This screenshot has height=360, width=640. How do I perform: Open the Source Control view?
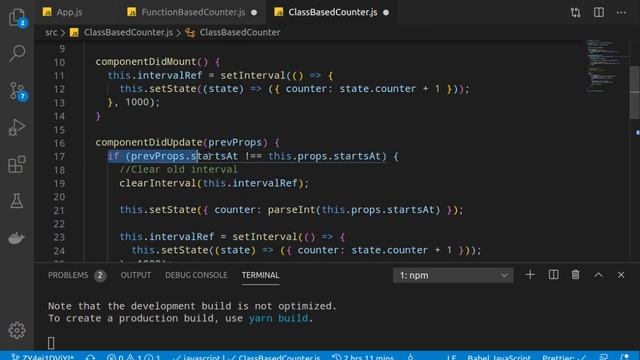pyautogui.click(x=17, y=91)
